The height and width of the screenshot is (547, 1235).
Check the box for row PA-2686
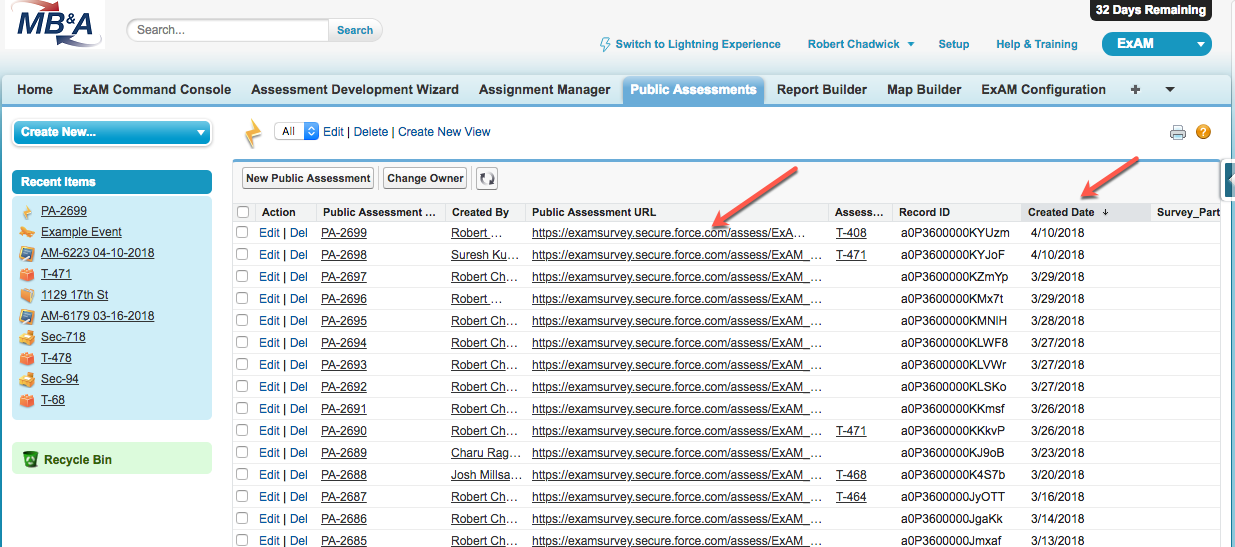(242, 519)
